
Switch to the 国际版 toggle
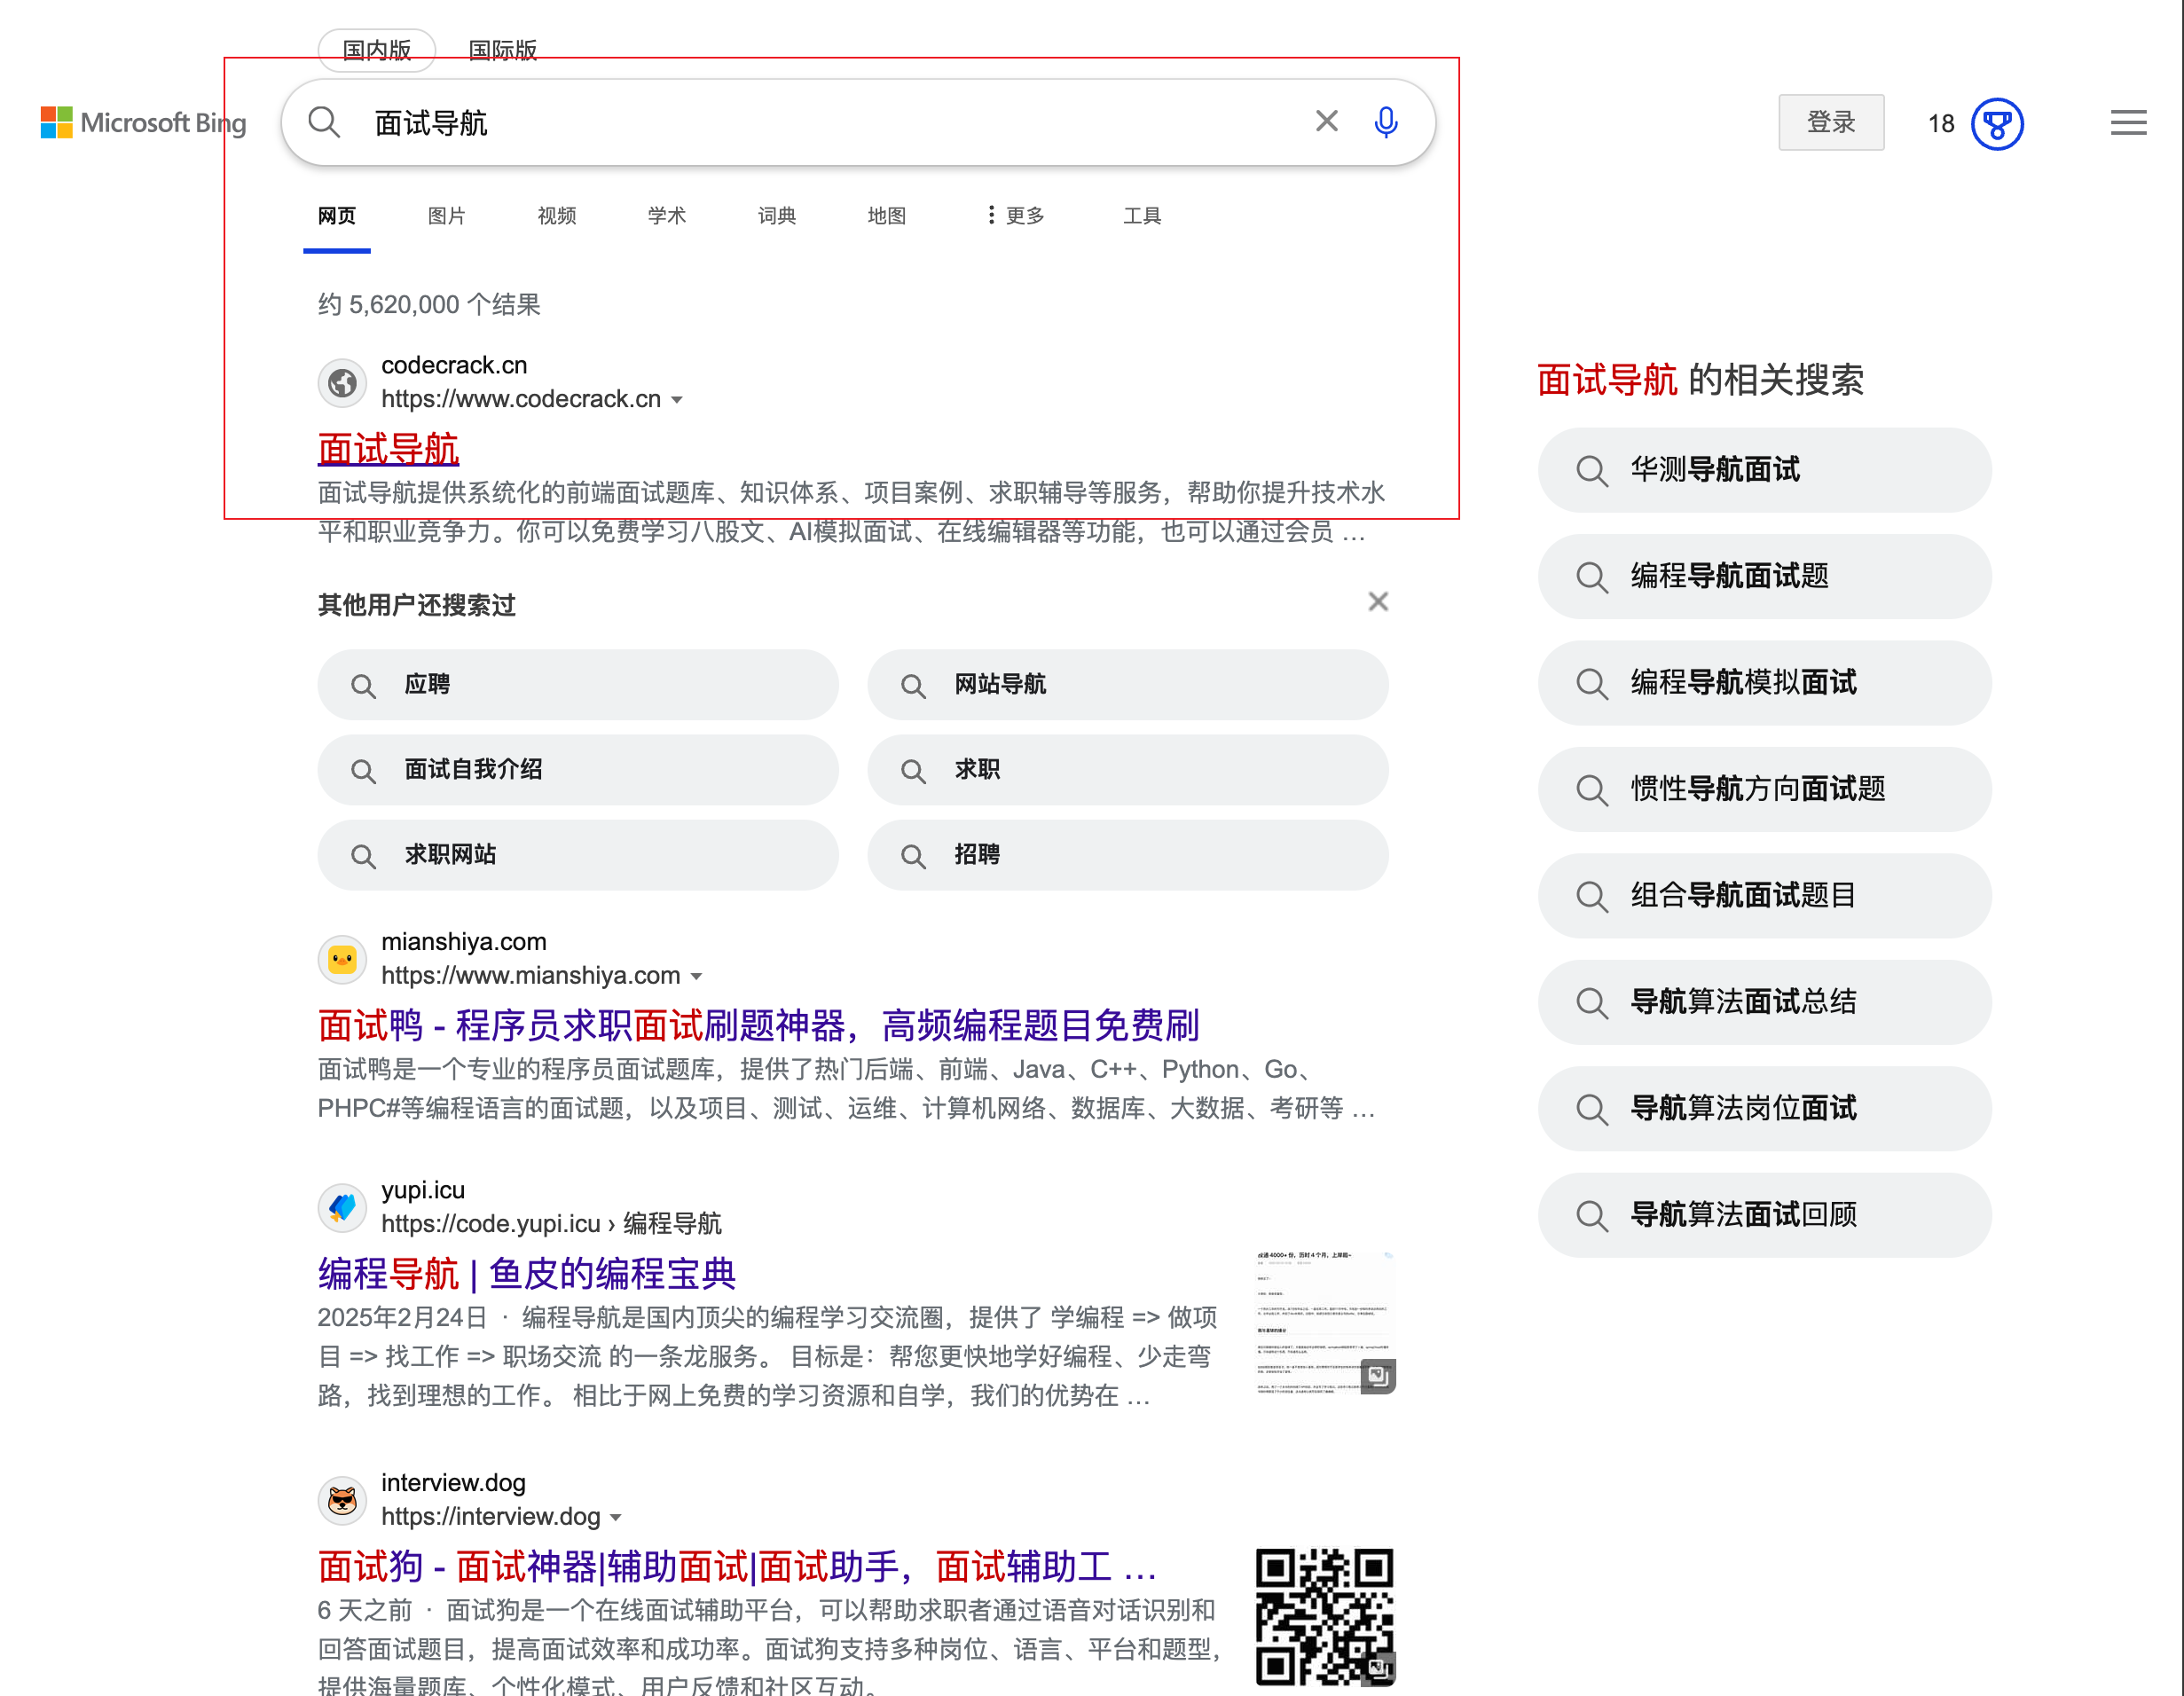tap(502, 49)
